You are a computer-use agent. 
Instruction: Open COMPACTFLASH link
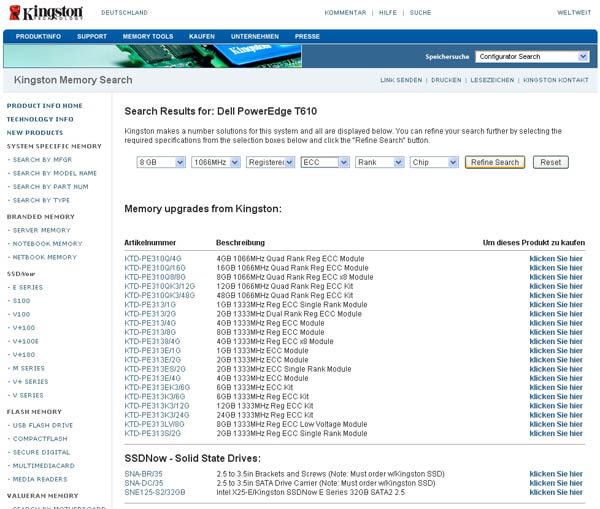(40, 439)
